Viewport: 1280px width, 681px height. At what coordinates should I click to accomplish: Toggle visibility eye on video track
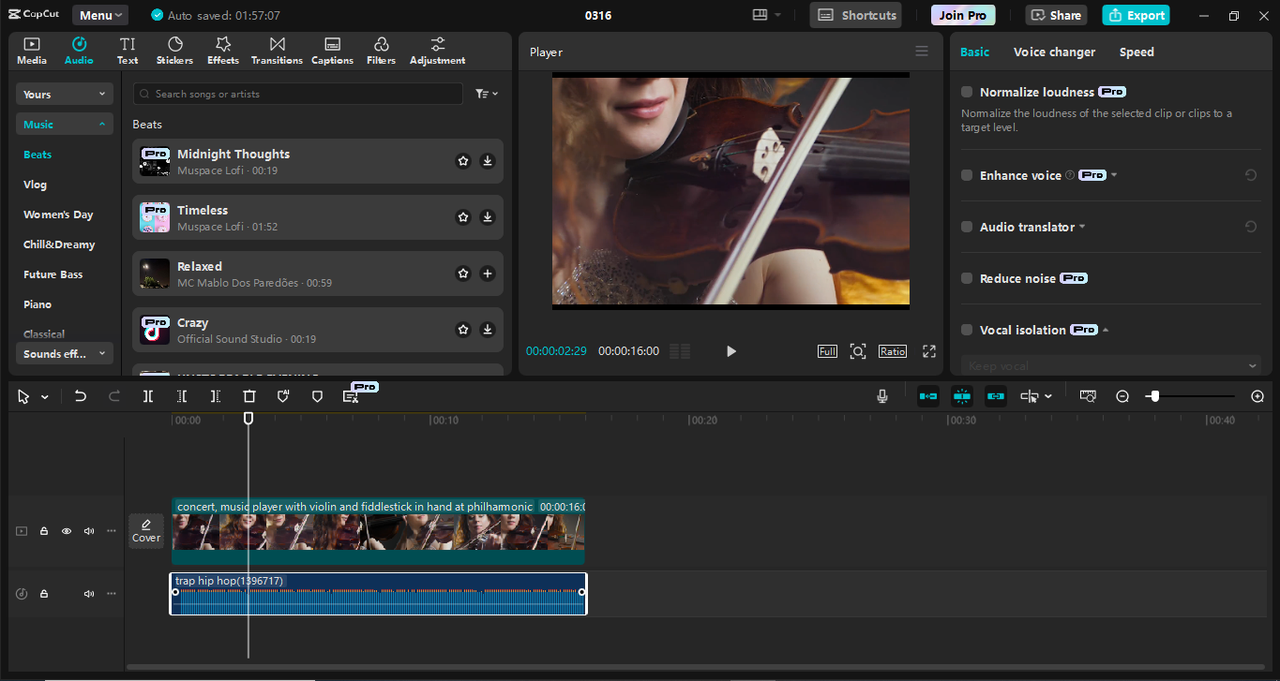(x=66, y=532)
